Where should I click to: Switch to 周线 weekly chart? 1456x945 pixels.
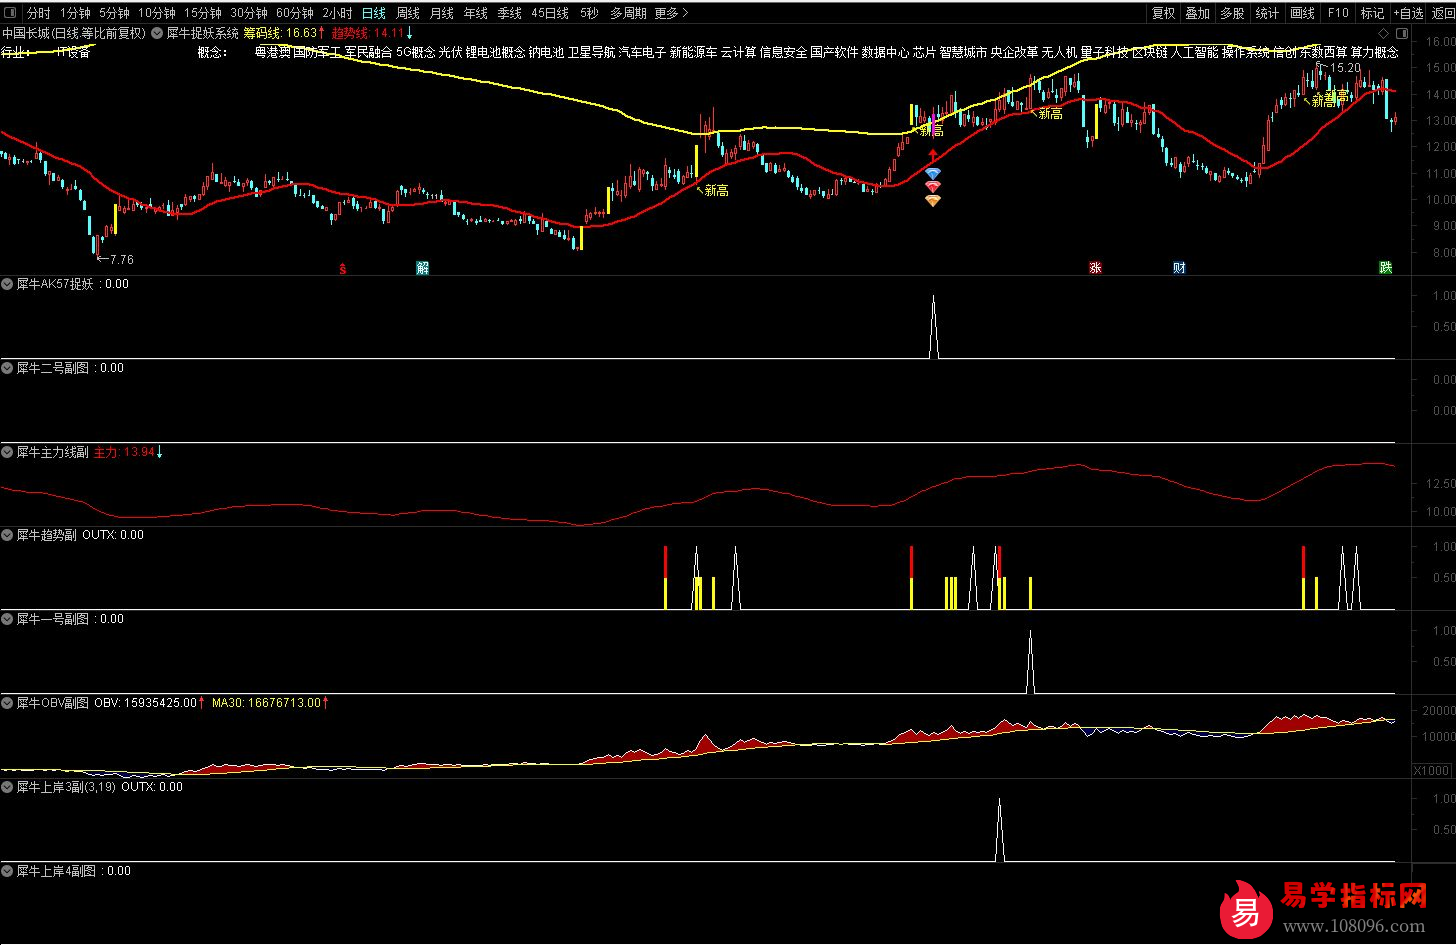click(408, 13)
